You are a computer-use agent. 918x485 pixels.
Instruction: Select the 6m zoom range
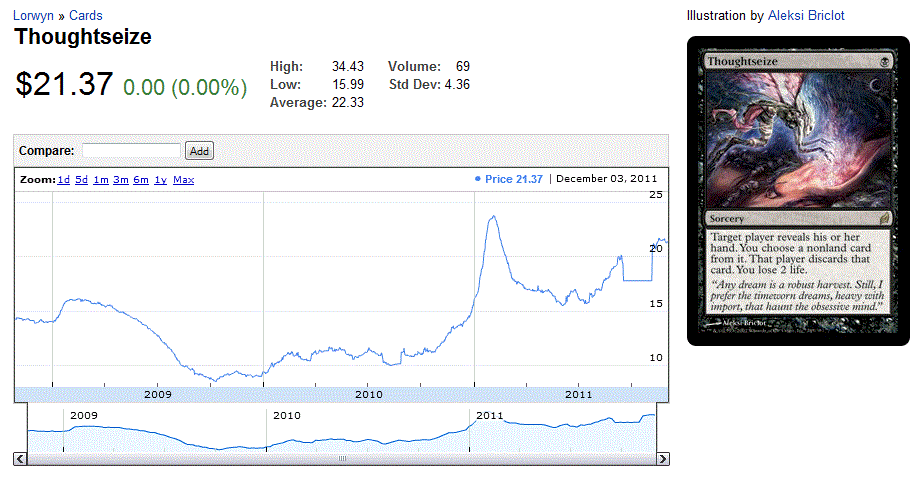(x=141, y=180)
